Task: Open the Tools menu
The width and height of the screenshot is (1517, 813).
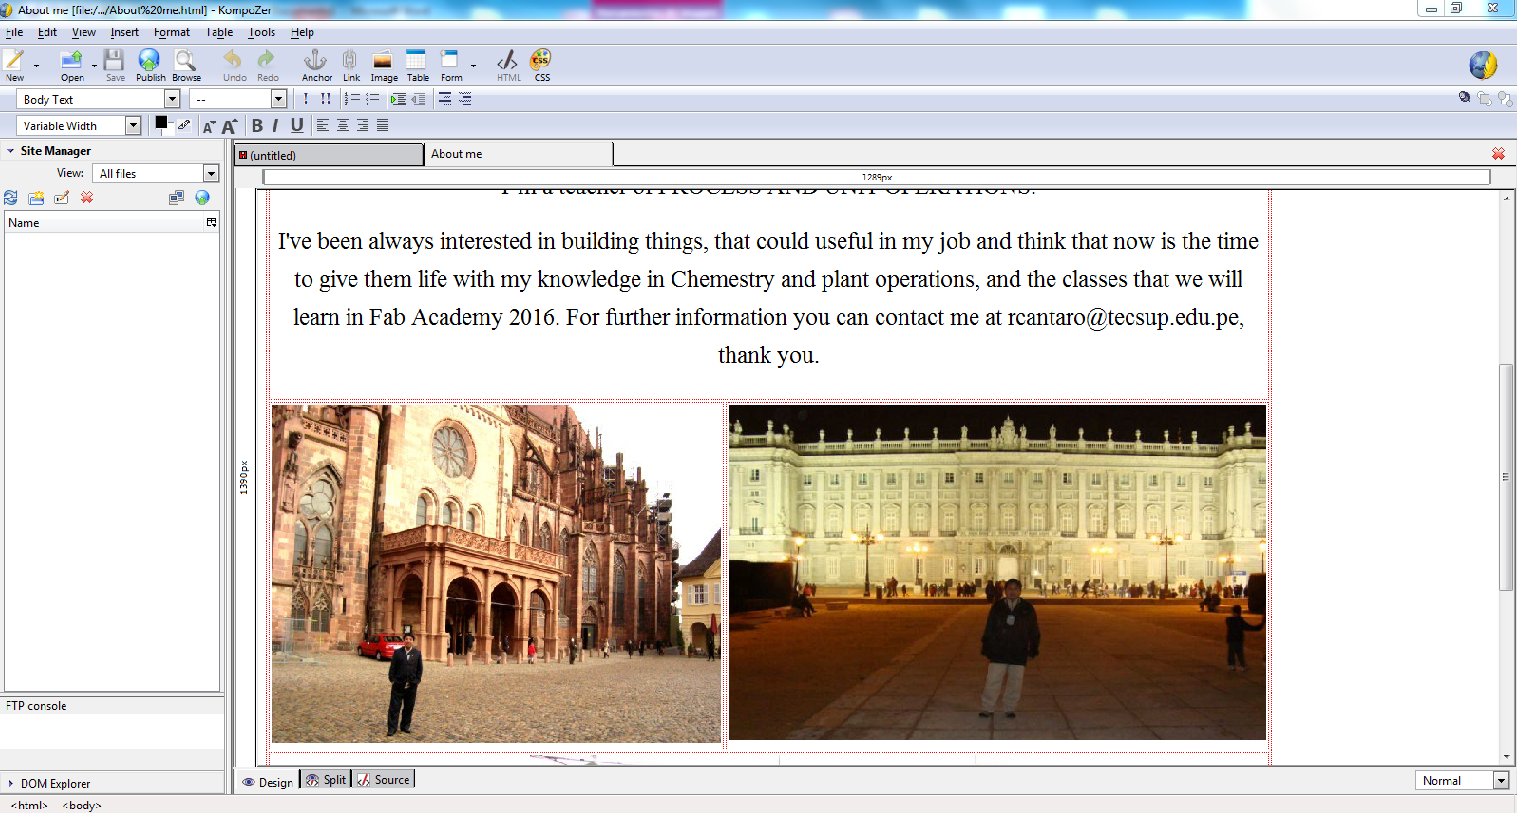Action: (x=262, y=33)
